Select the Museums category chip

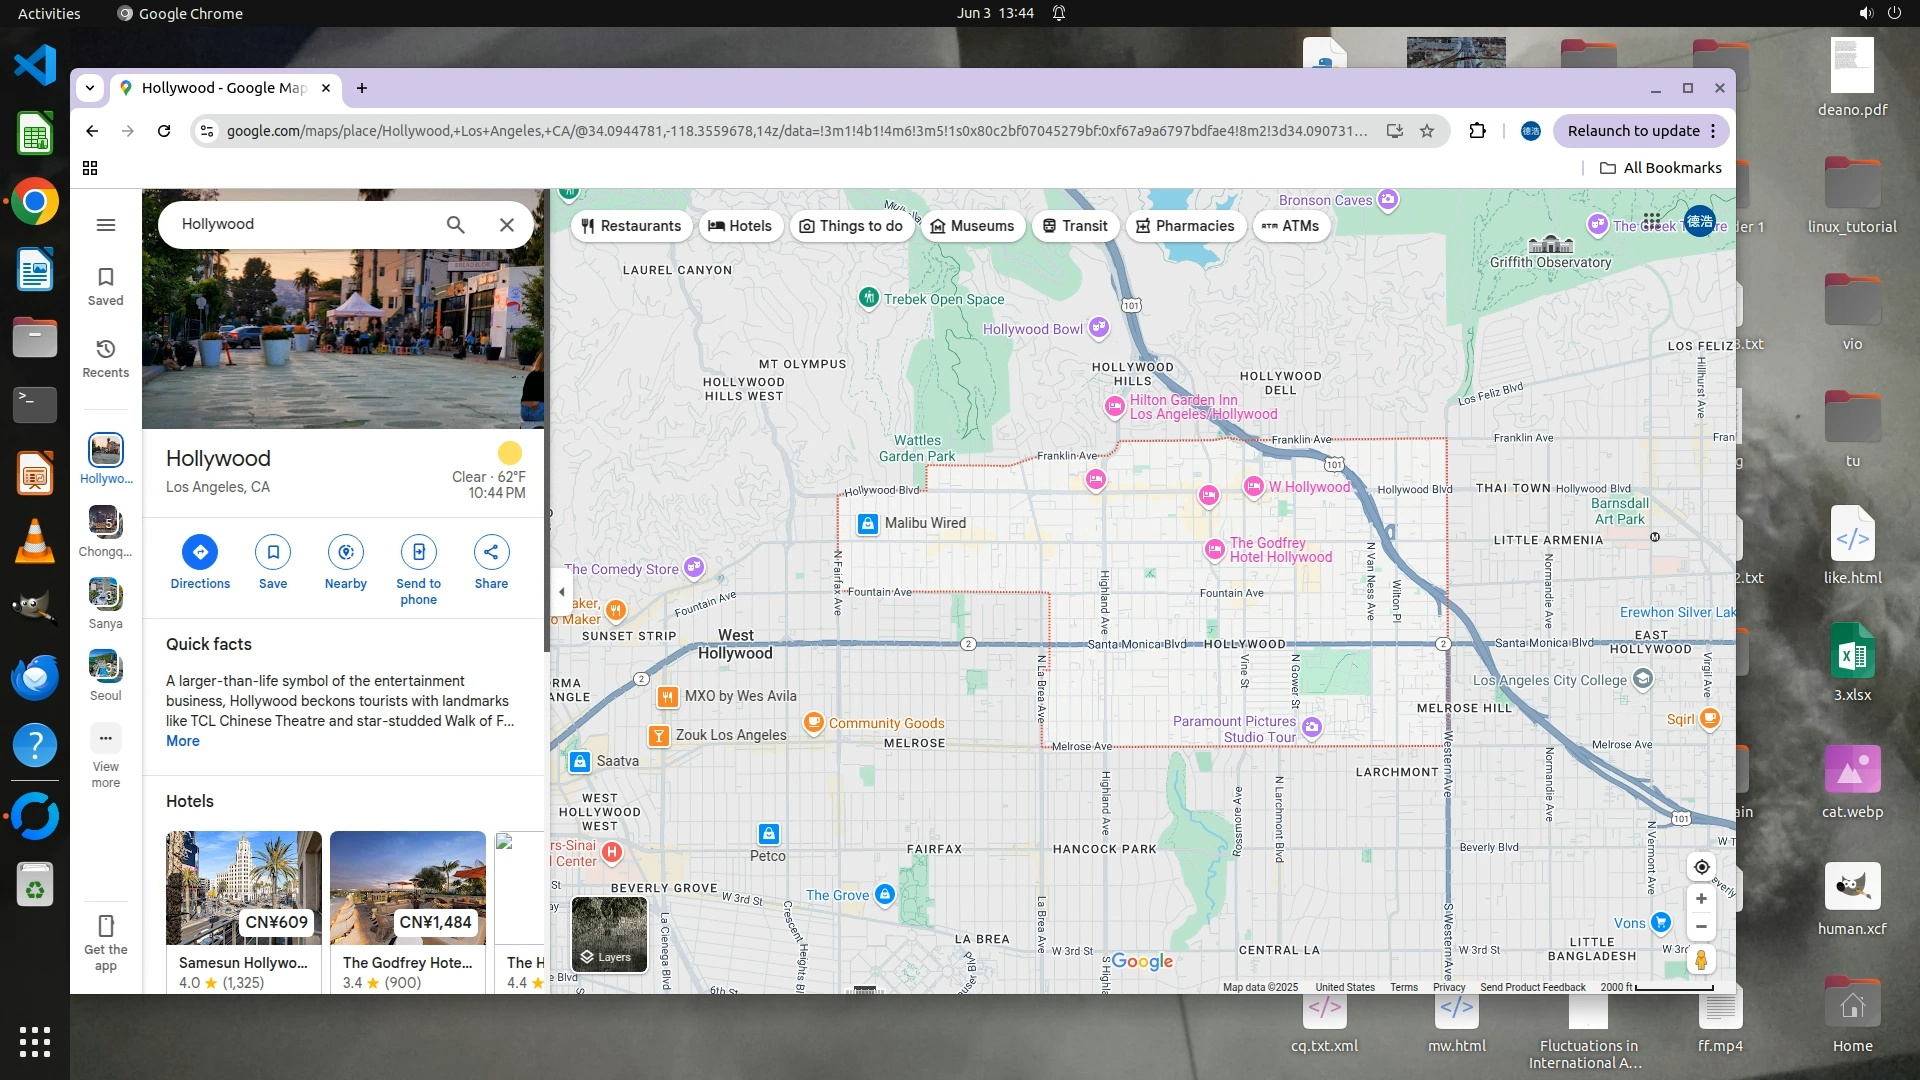pos(972,226)
